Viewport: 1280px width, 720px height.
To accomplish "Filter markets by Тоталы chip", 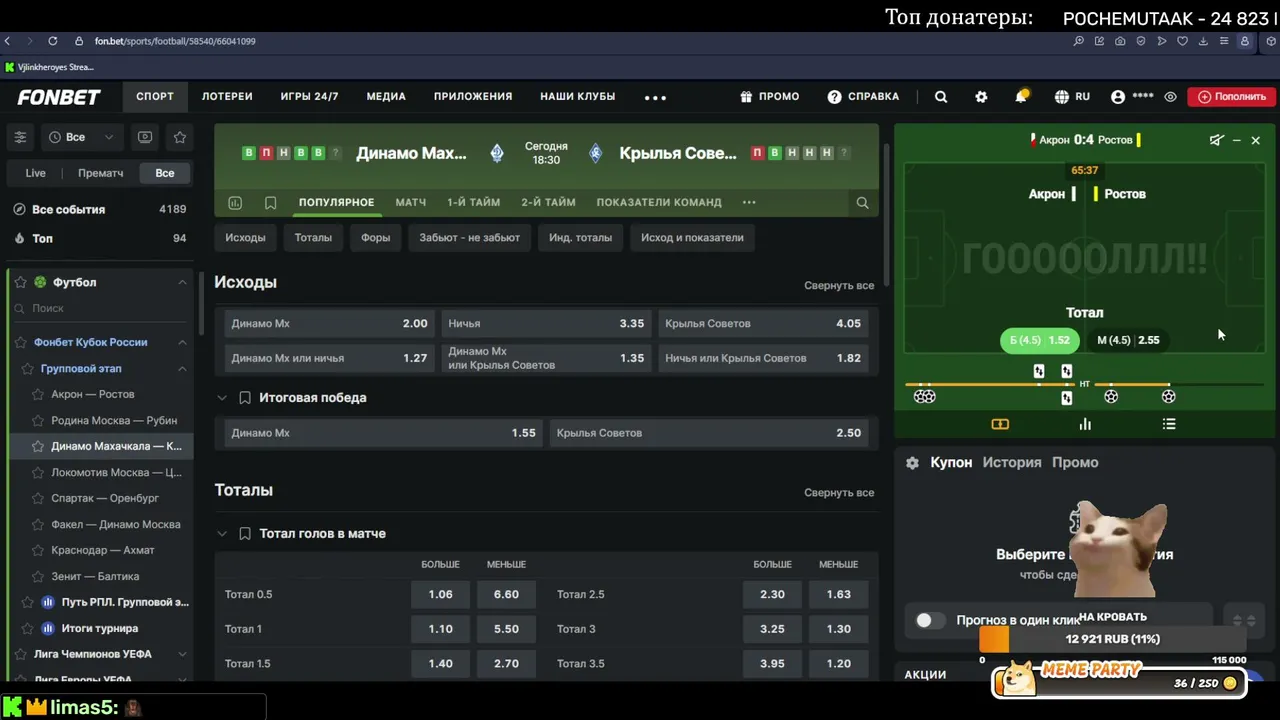I will 313,238.
